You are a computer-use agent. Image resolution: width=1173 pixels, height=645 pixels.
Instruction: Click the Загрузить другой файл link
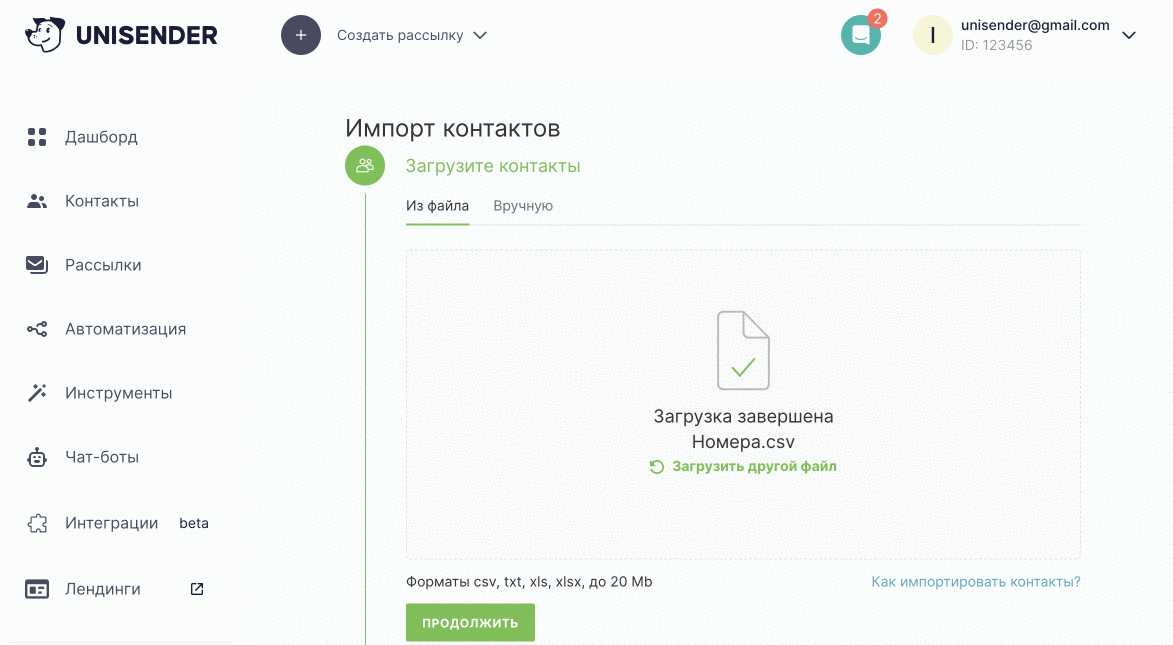pos(754,466)
